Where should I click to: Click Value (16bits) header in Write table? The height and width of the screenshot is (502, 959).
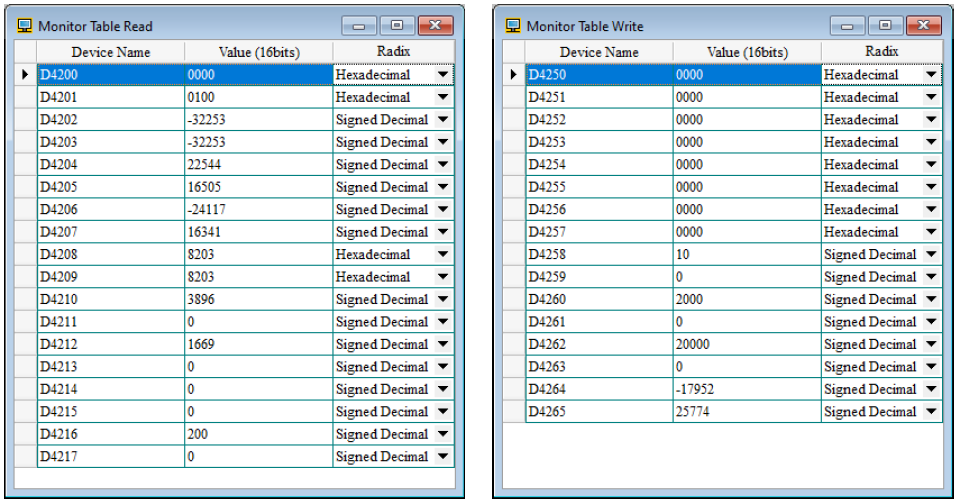746,52
